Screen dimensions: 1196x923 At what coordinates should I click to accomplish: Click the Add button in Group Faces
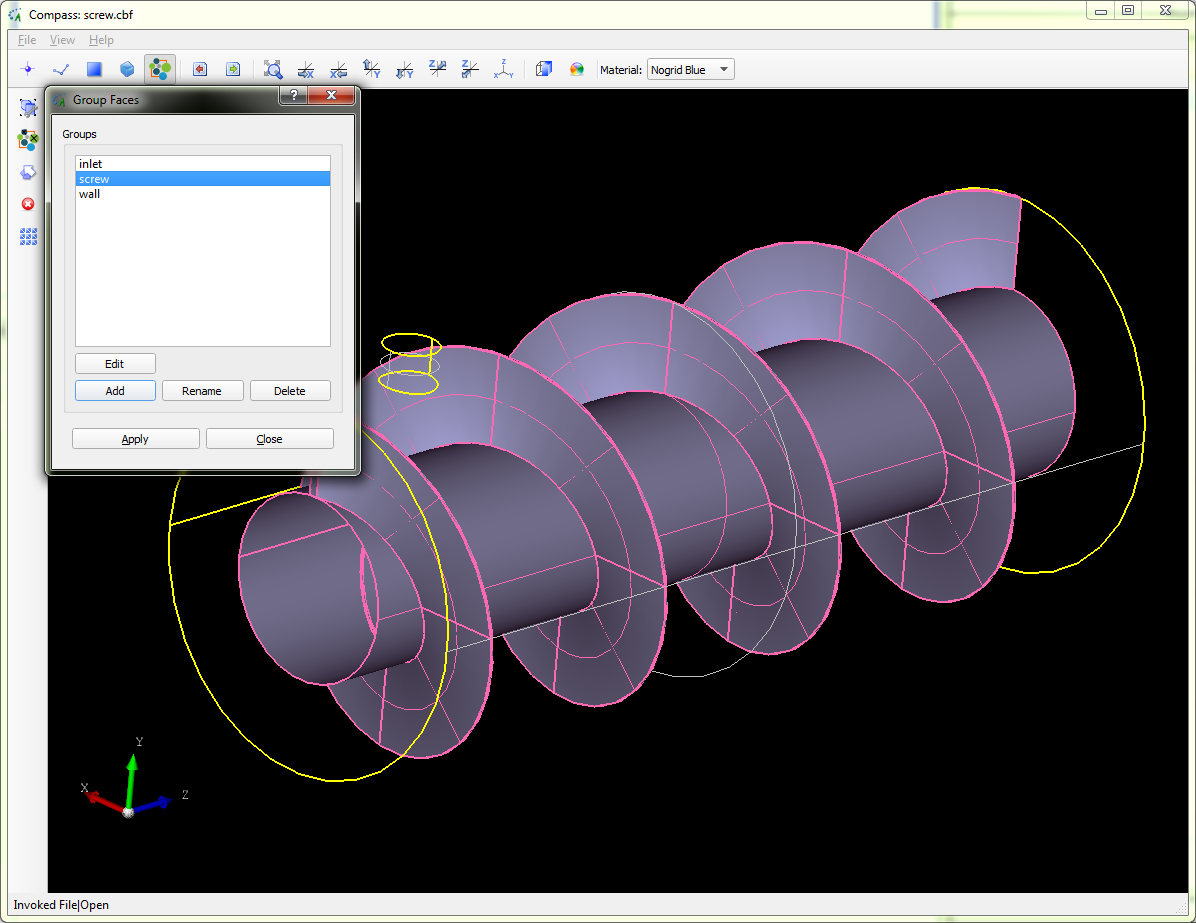coord(115,390)
